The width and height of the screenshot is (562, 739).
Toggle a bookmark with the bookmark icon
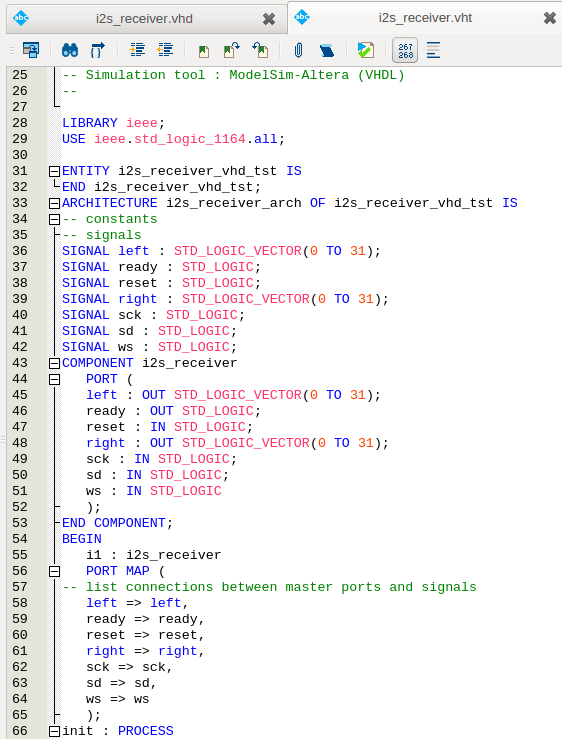tap(204, 51)
